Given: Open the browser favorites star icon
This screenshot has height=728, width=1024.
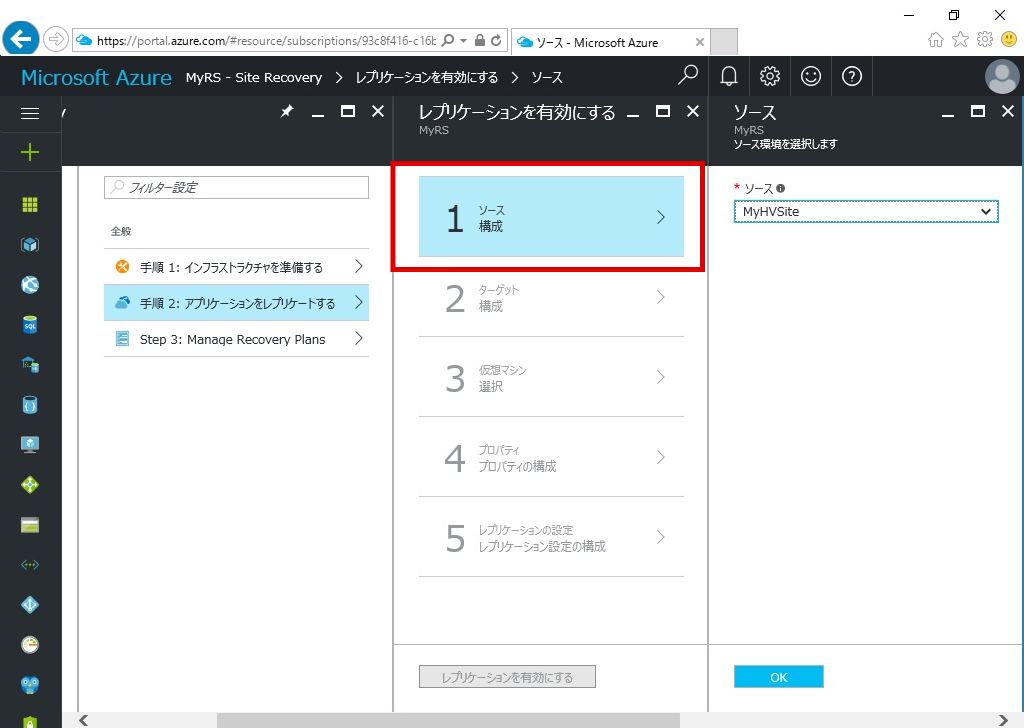Looking at the screenshot, I should point(960,40).
